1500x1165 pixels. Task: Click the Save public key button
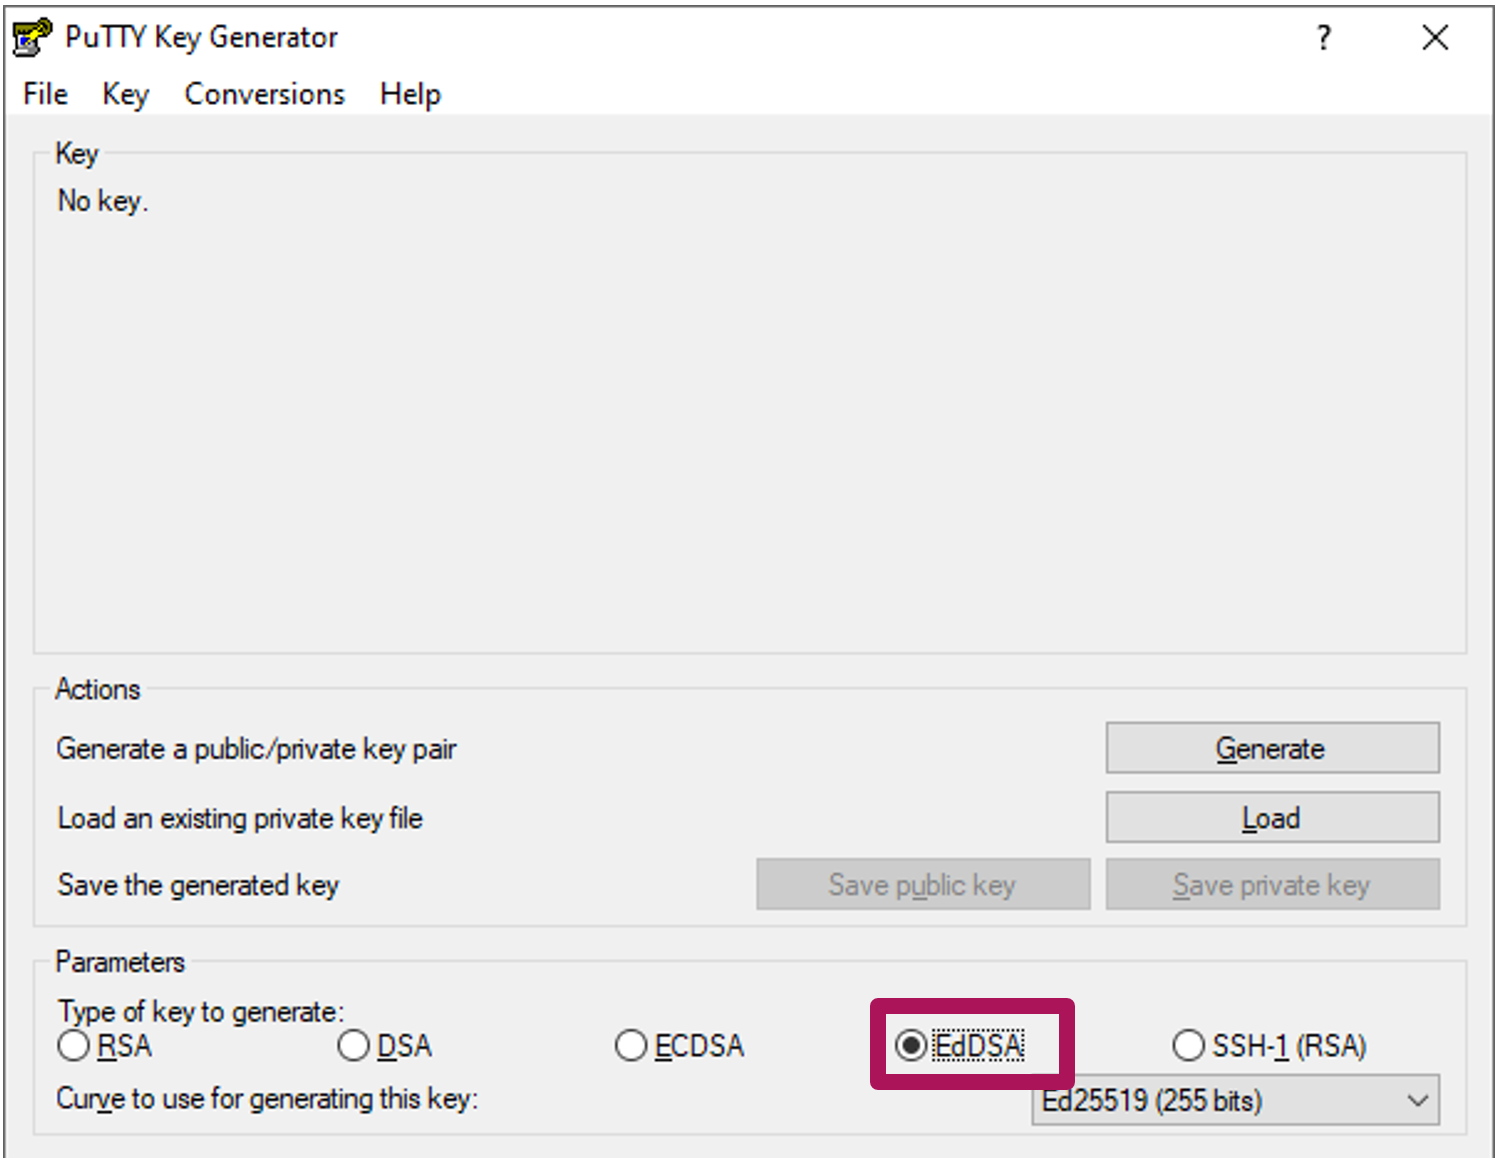tap(922, 885)
